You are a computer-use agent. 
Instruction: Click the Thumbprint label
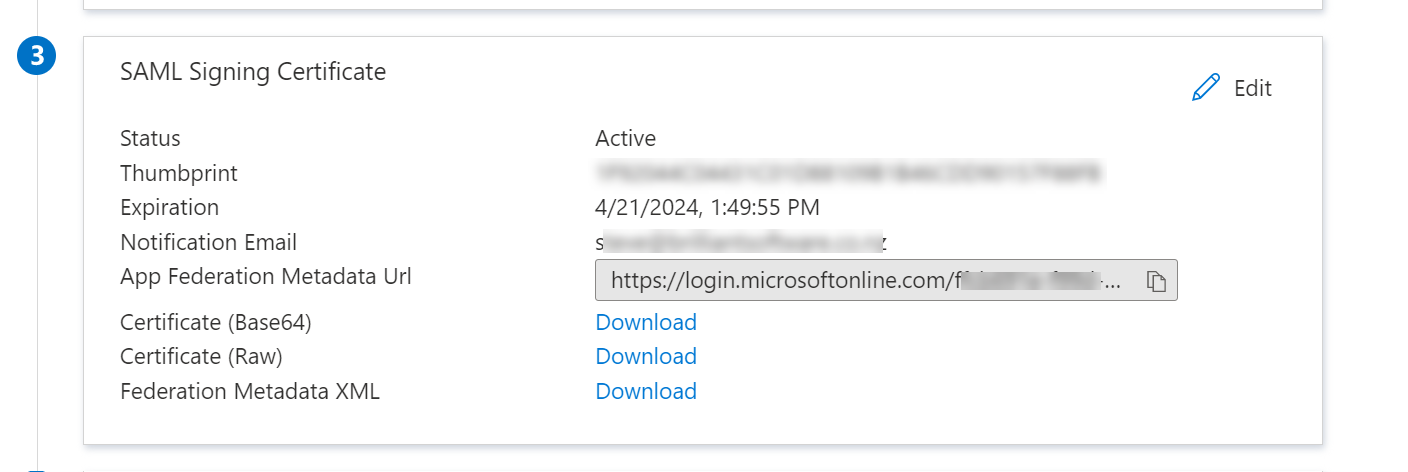tap(179, 173)
